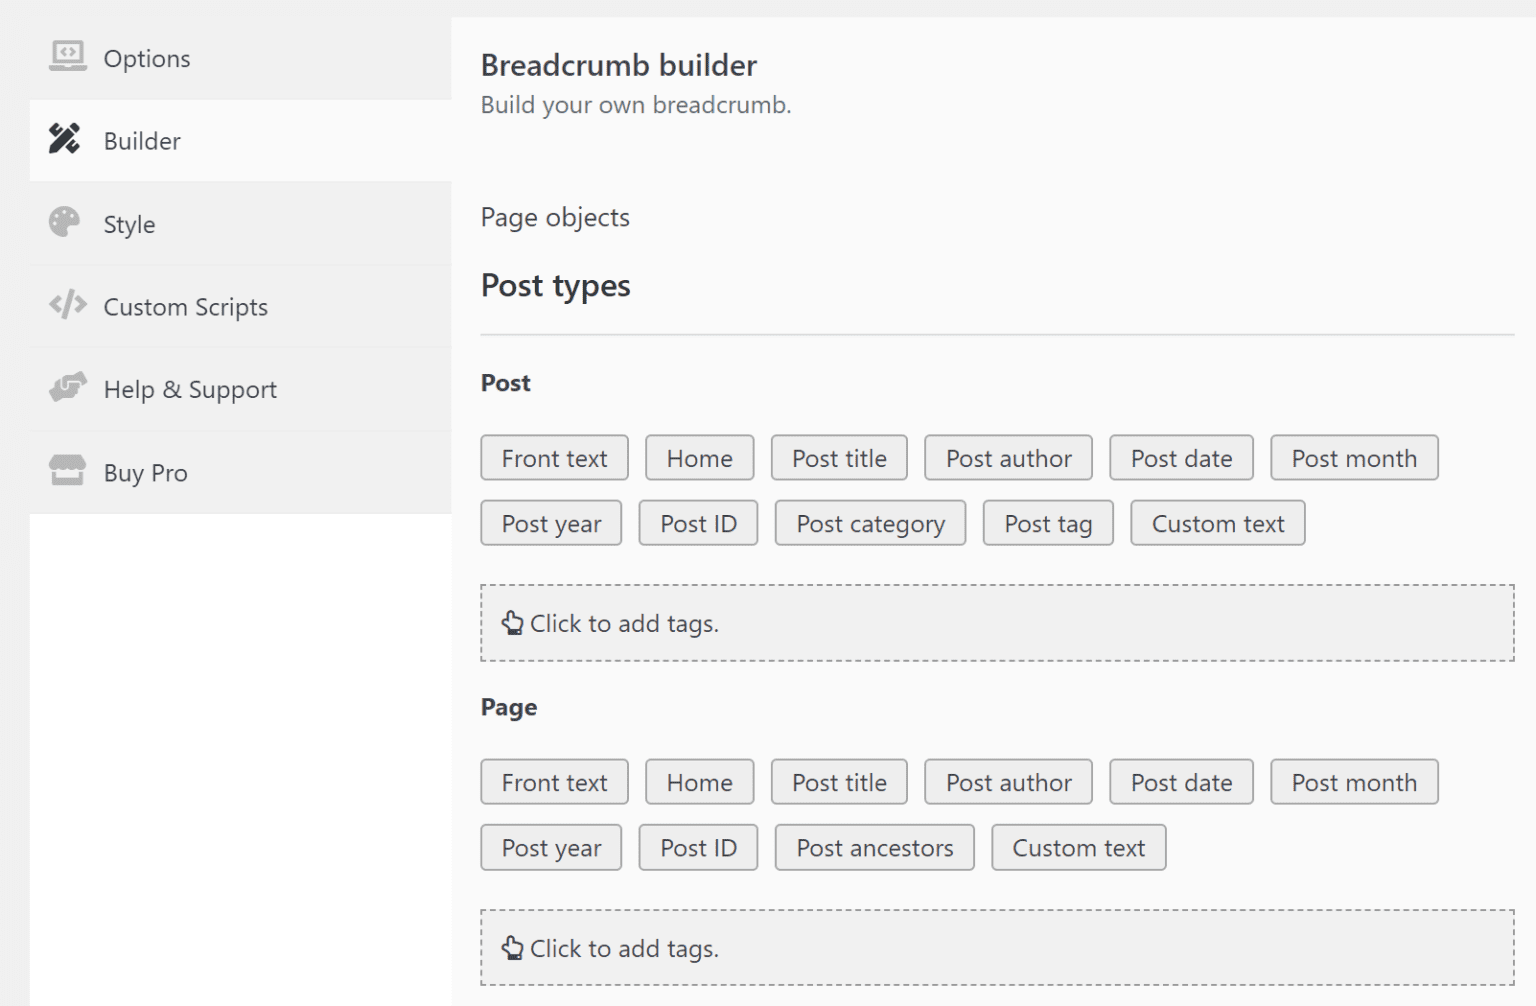Click the hand icon in the Page tags area
The image size is (1536, 1006).
[513, 948]
